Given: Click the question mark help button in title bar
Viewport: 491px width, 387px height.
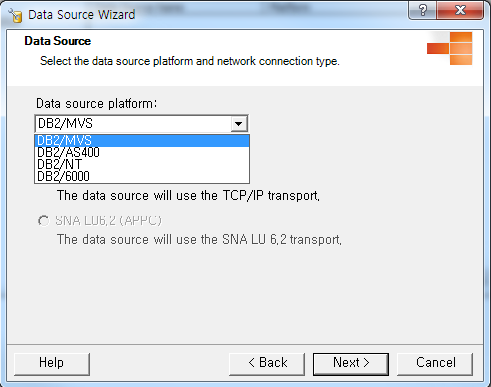Looking at the screenshot, I should click(422, 10).
